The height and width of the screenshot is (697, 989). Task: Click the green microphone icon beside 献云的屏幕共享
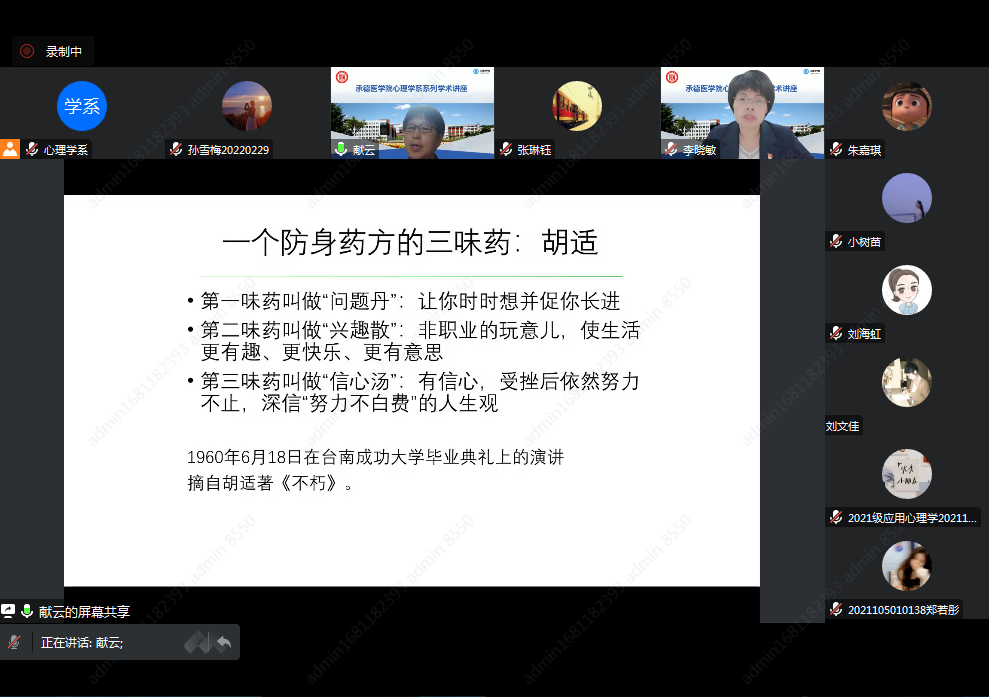[x=27, y=611]
